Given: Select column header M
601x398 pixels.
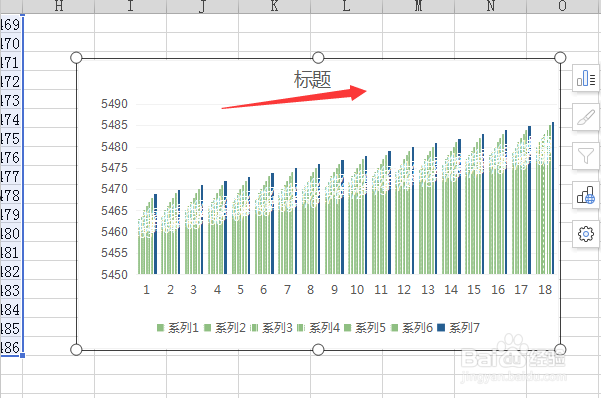Looking at the screenshot, I should 419,6.
